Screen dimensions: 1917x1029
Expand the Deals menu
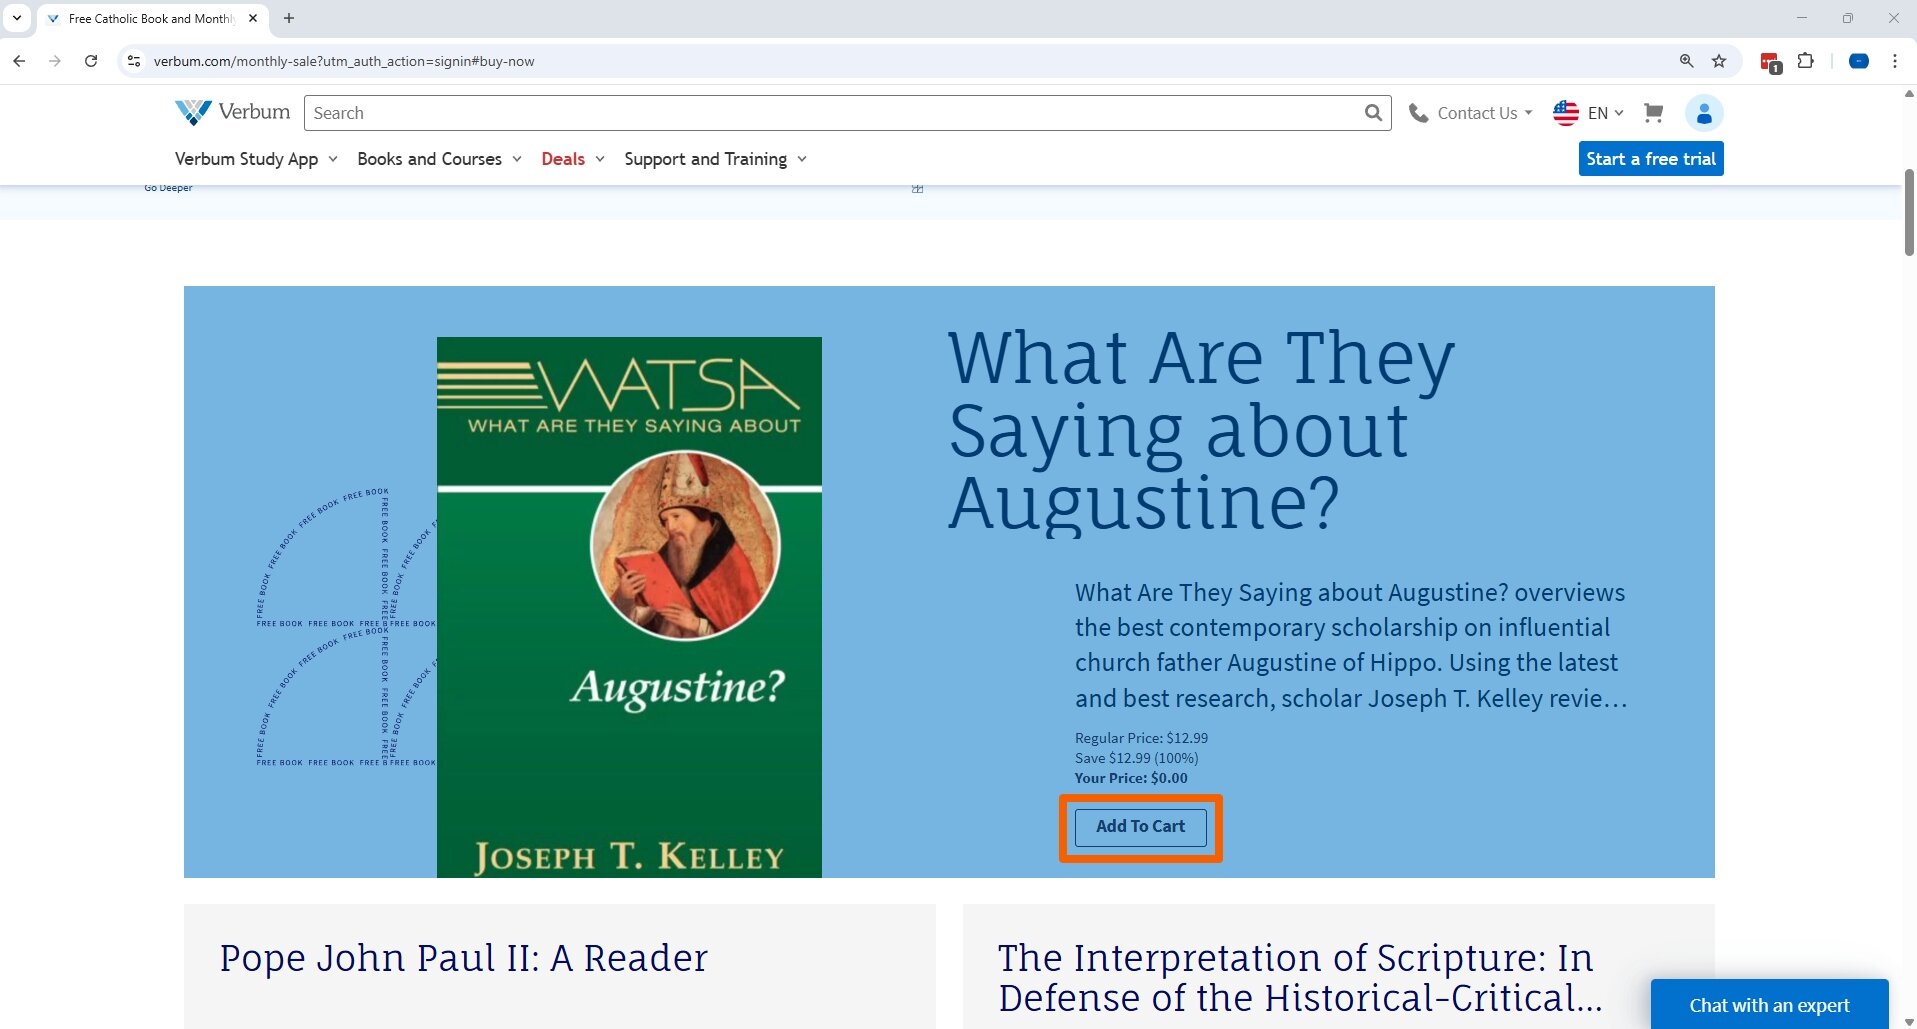(x=572, y=159)
